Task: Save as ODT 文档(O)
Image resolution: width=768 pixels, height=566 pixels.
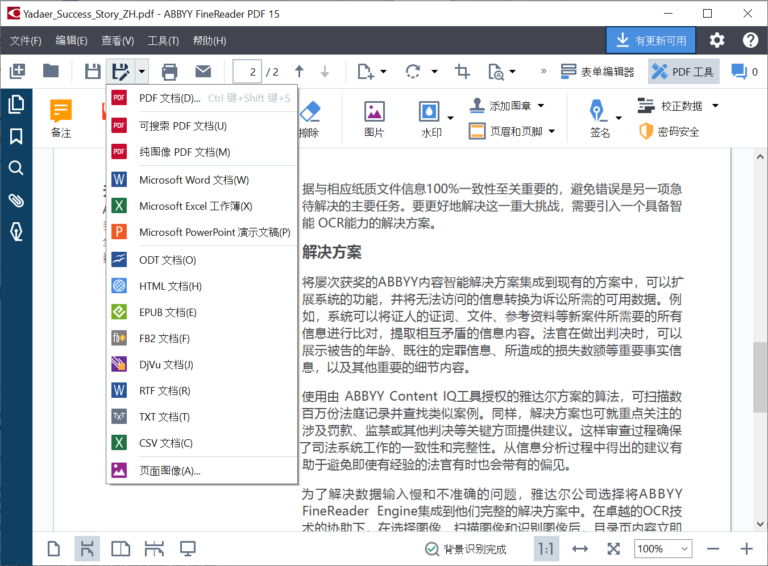Action: pyautogui.click(x=202, y=259)
